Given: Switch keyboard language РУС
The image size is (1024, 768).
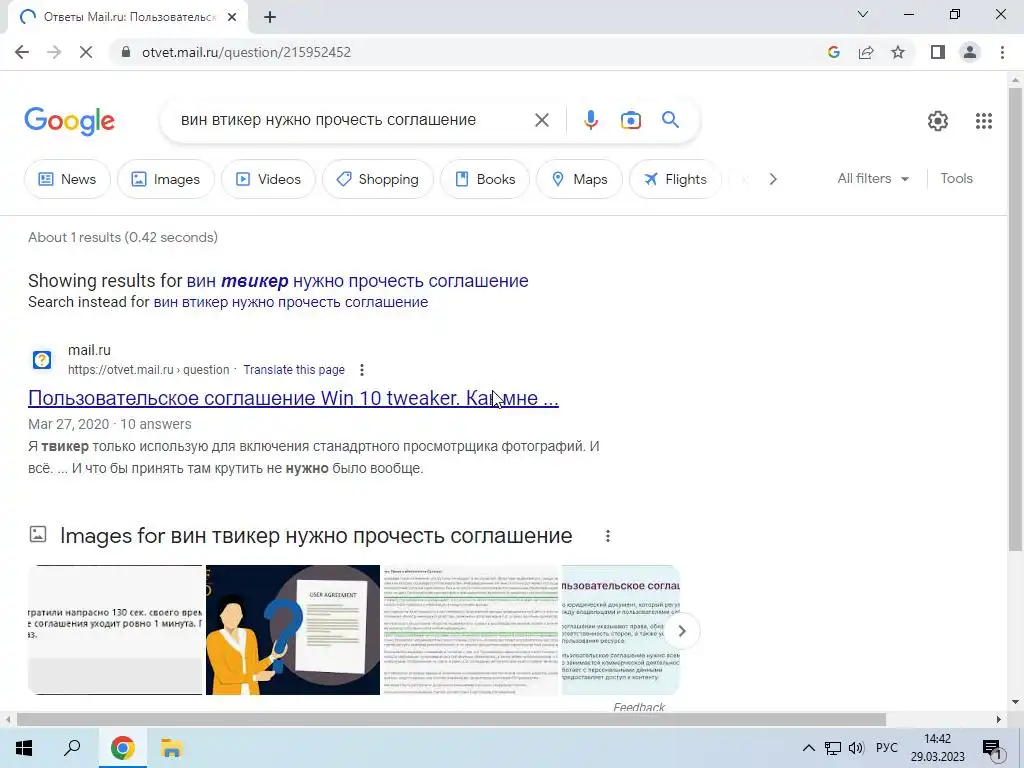Looking at the screenshot, I should coord(886,748).
